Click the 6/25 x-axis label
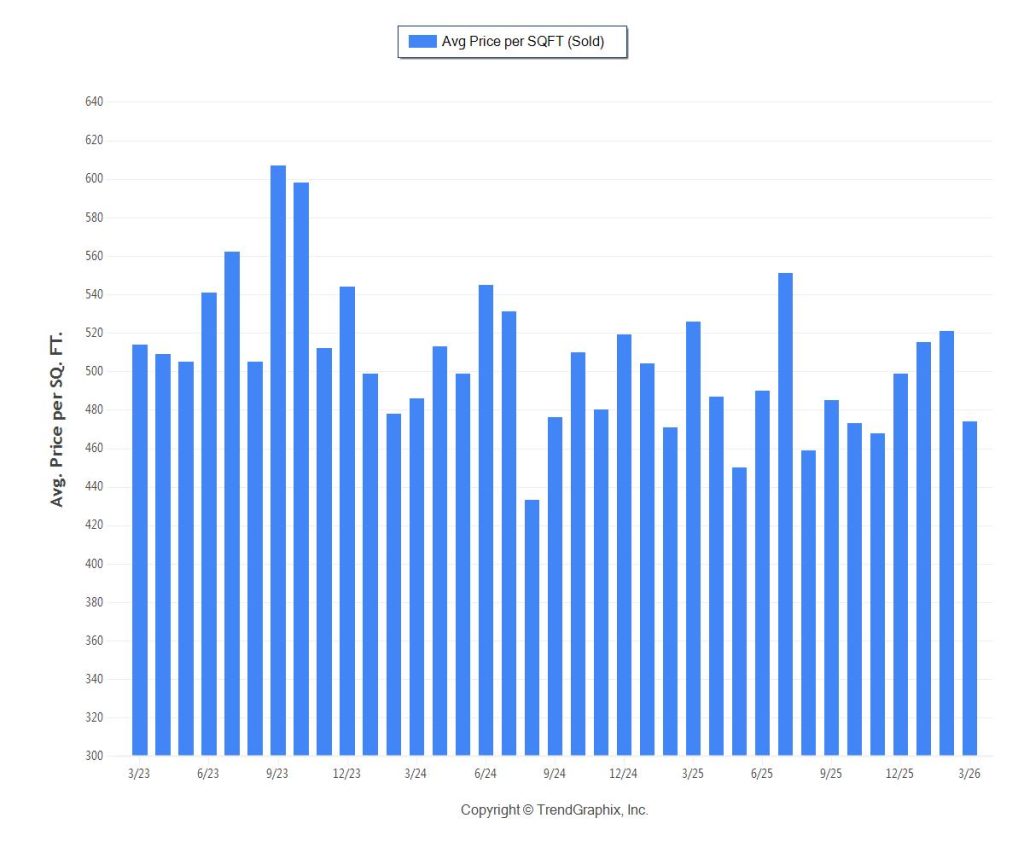Screen dimensions: 1024x853 point(762,774)
